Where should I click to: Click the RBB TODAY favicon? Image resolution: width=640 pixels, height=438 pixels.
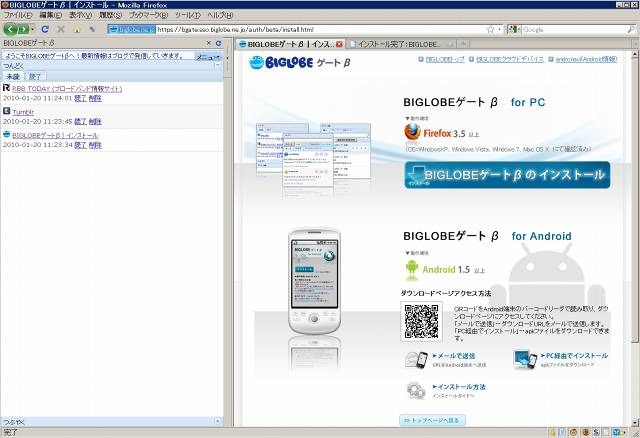tap(6, 88)
